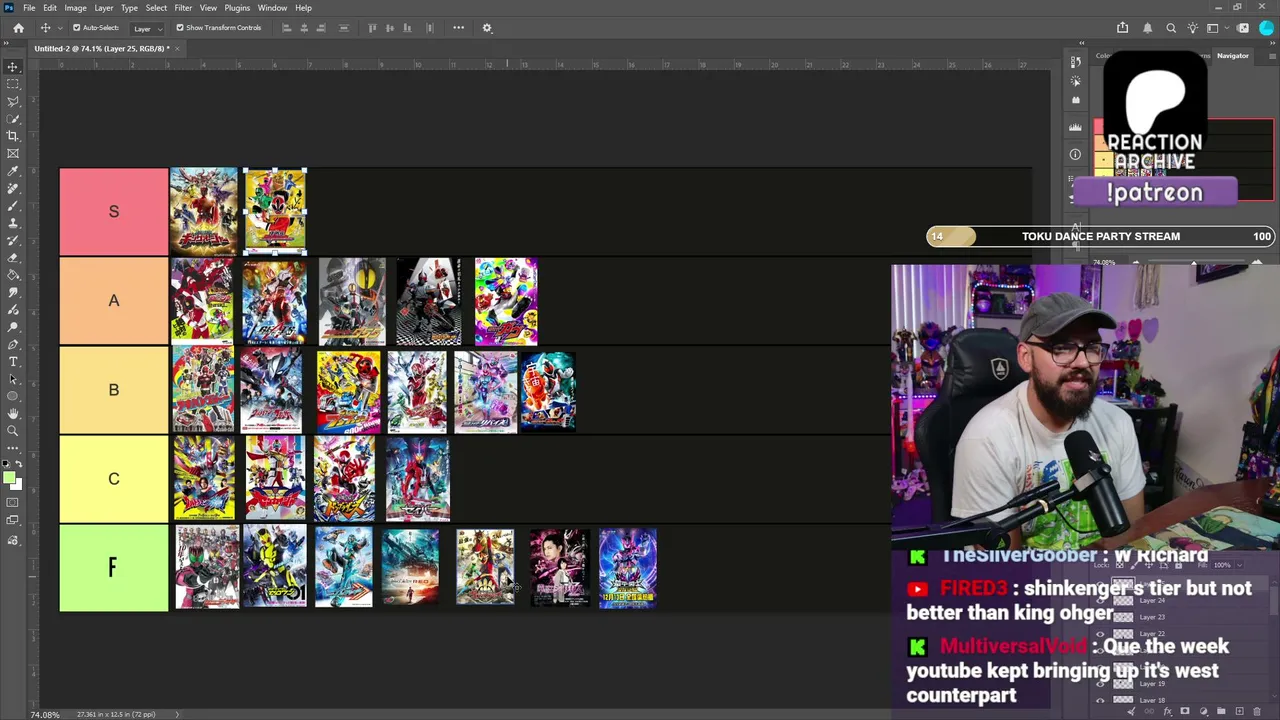
Task: Open alignment more options ellipsis
Action: (458, 28)
